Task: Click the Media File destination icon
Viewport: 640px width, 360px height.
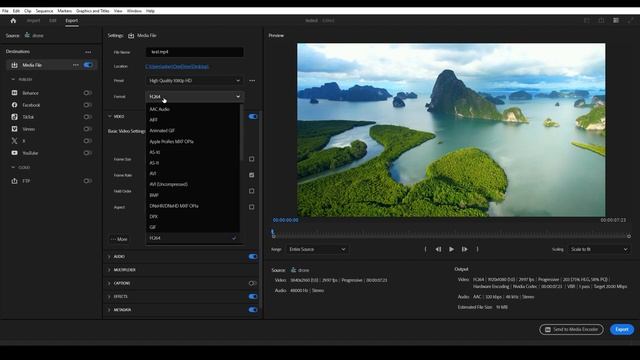Action: [x=14, y=65]
